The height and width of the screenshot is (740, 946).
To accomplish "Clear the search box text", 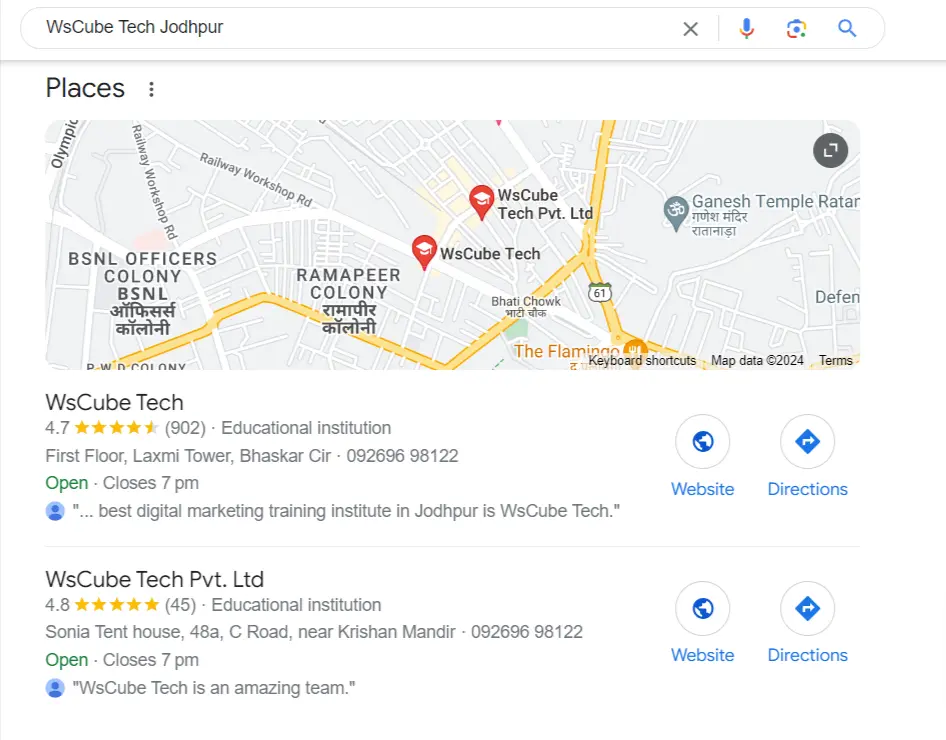I will [x=690, y=29].
